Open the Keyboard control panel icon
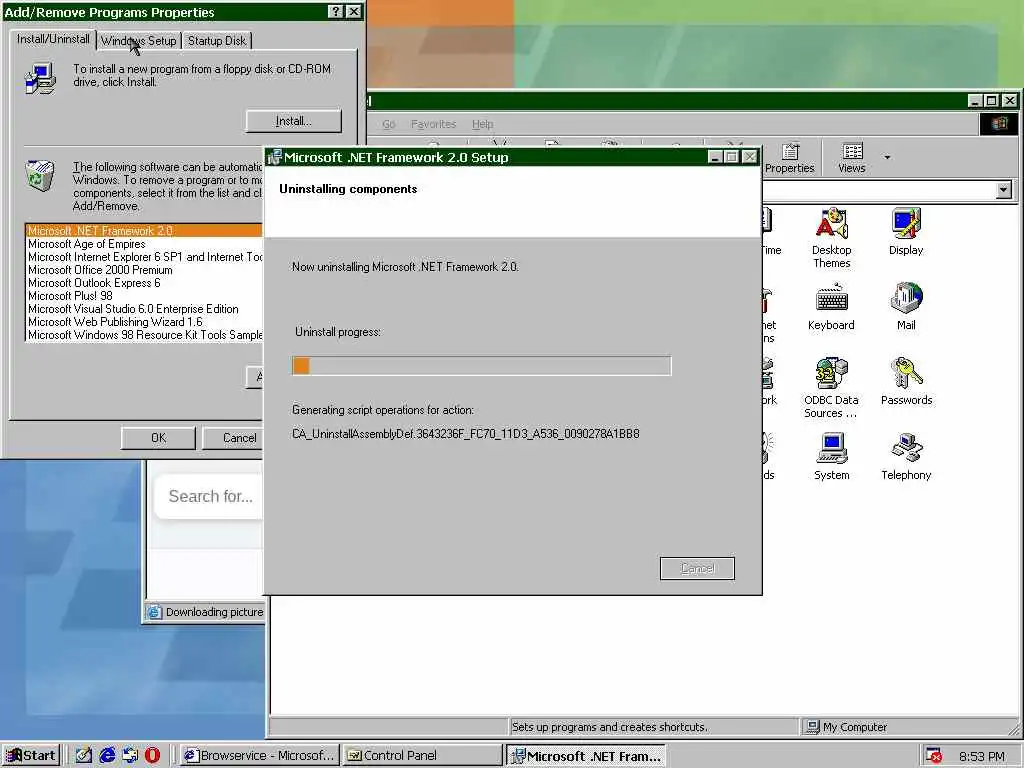 (x=831, y=307)
